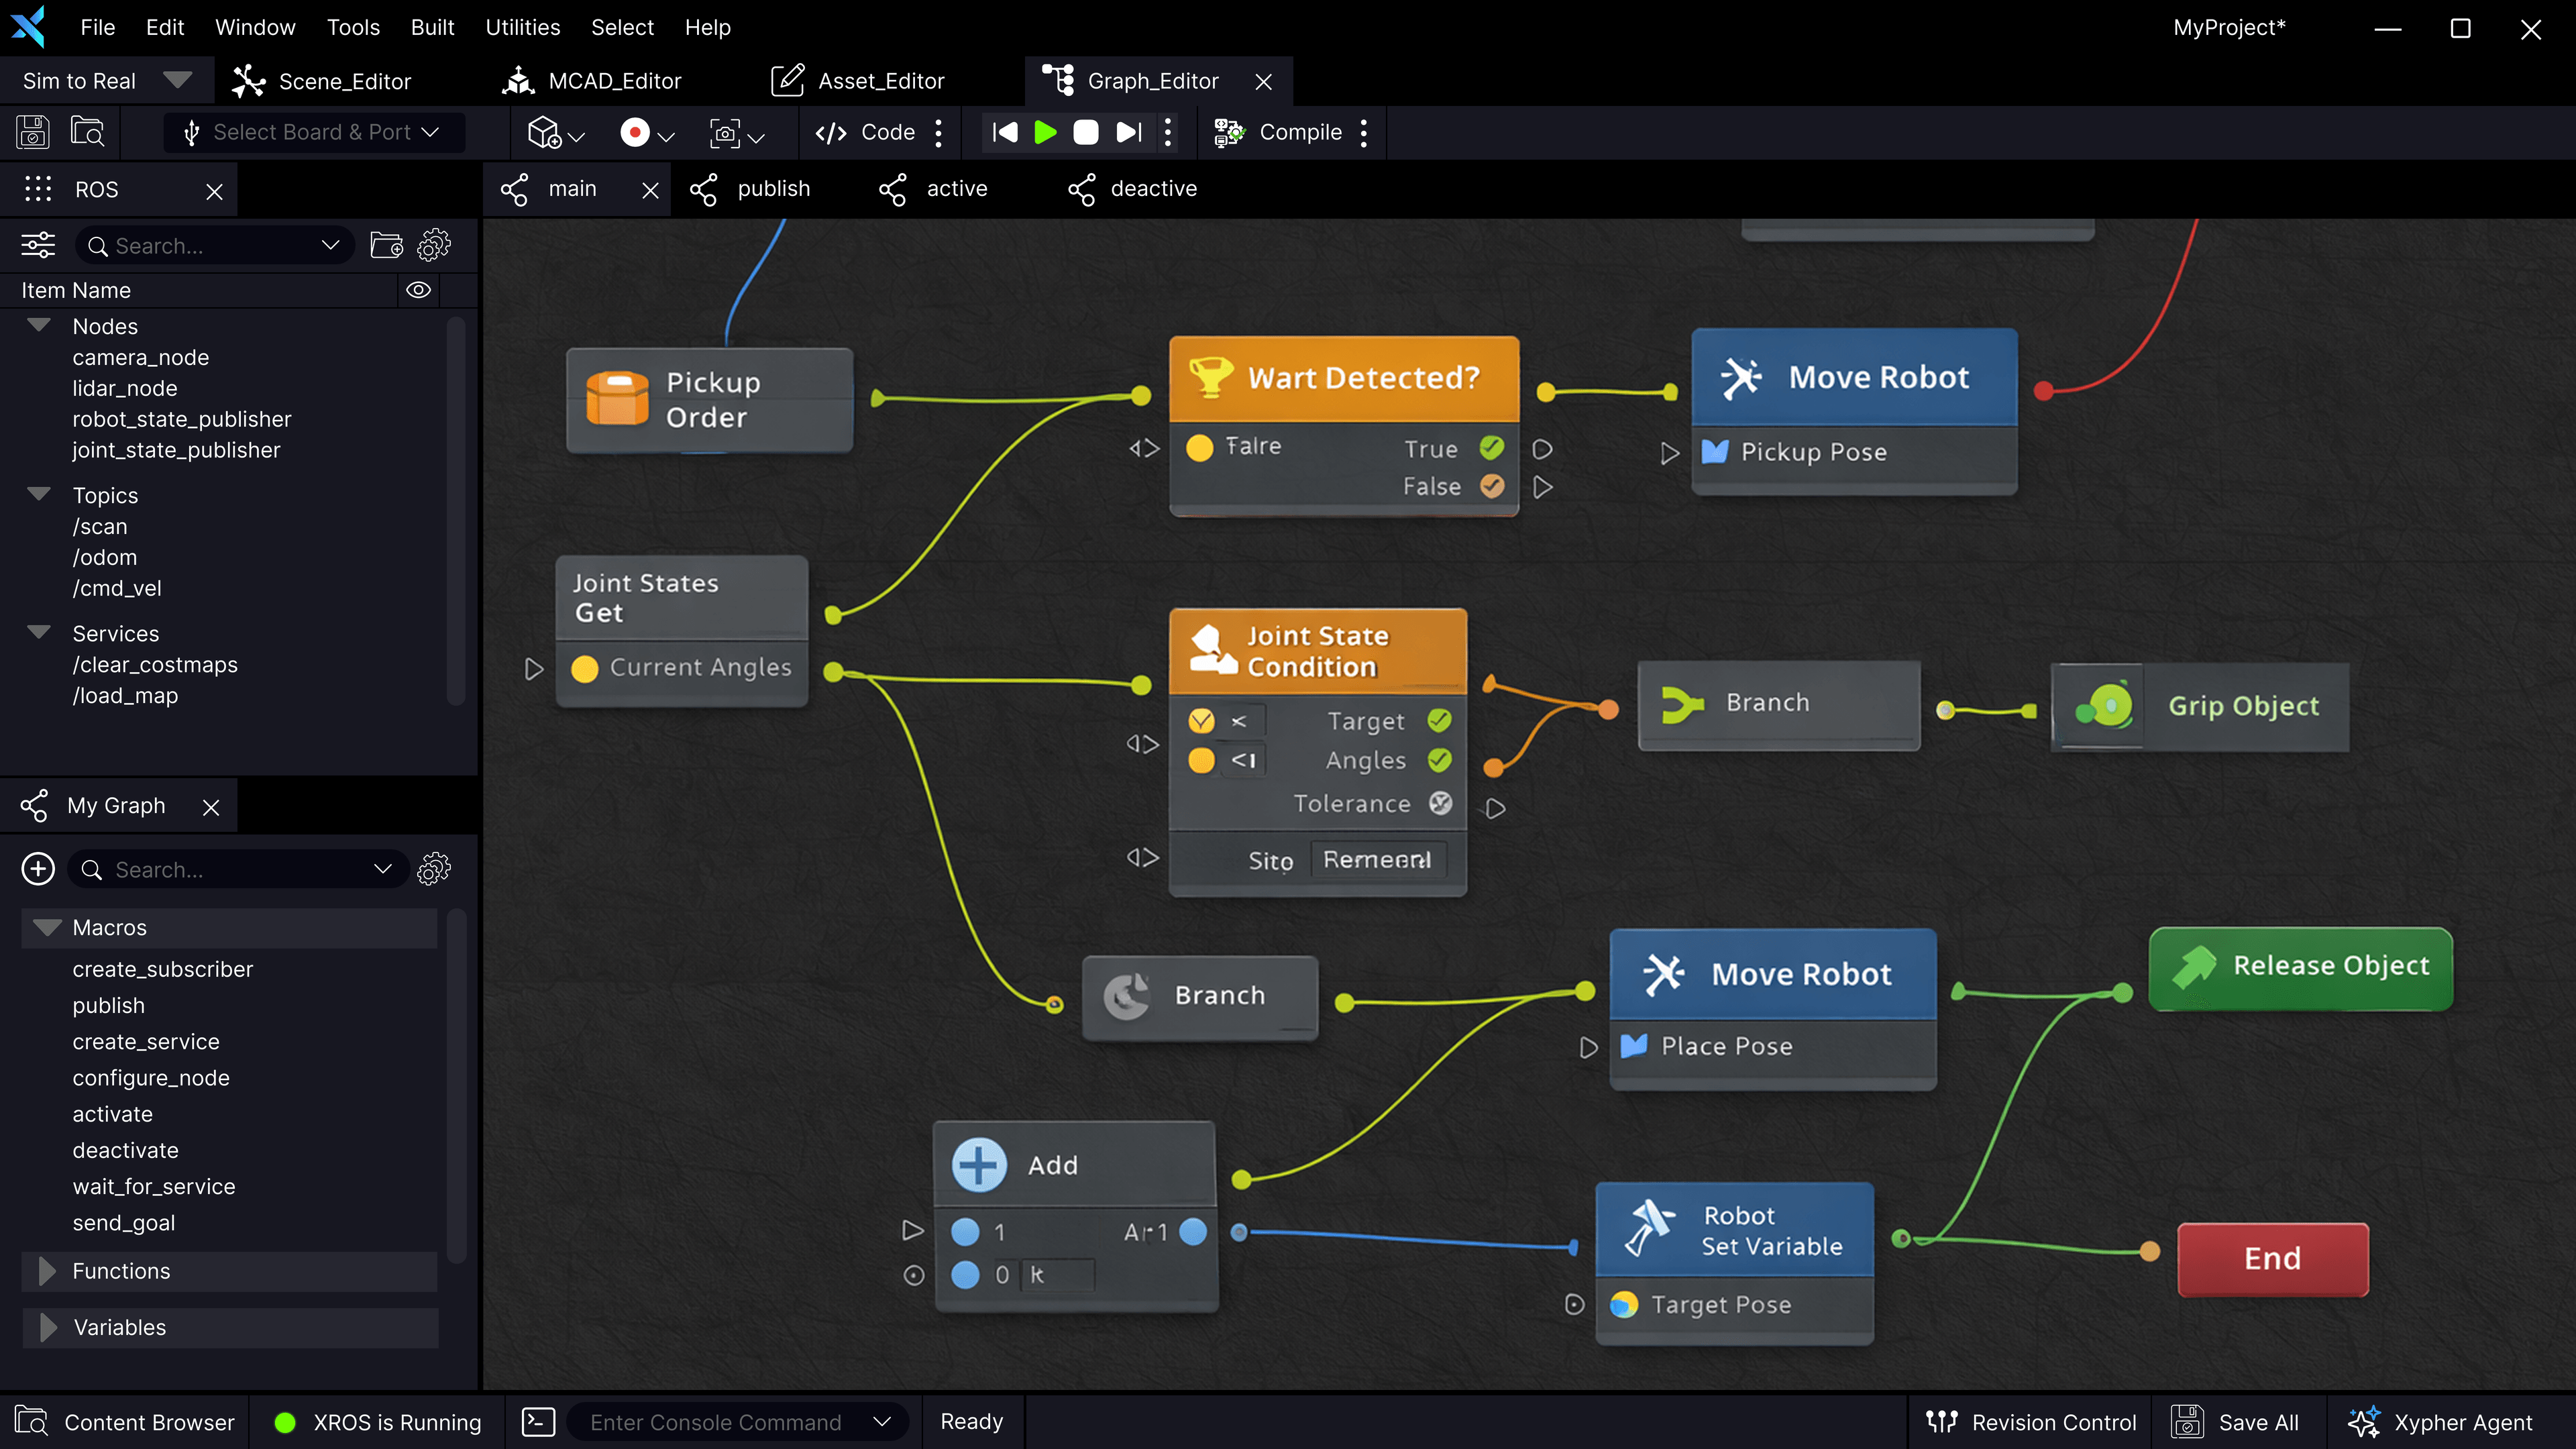Collapse the Topics tree group
The image size is (2576, 1449).
click(39, 494)
